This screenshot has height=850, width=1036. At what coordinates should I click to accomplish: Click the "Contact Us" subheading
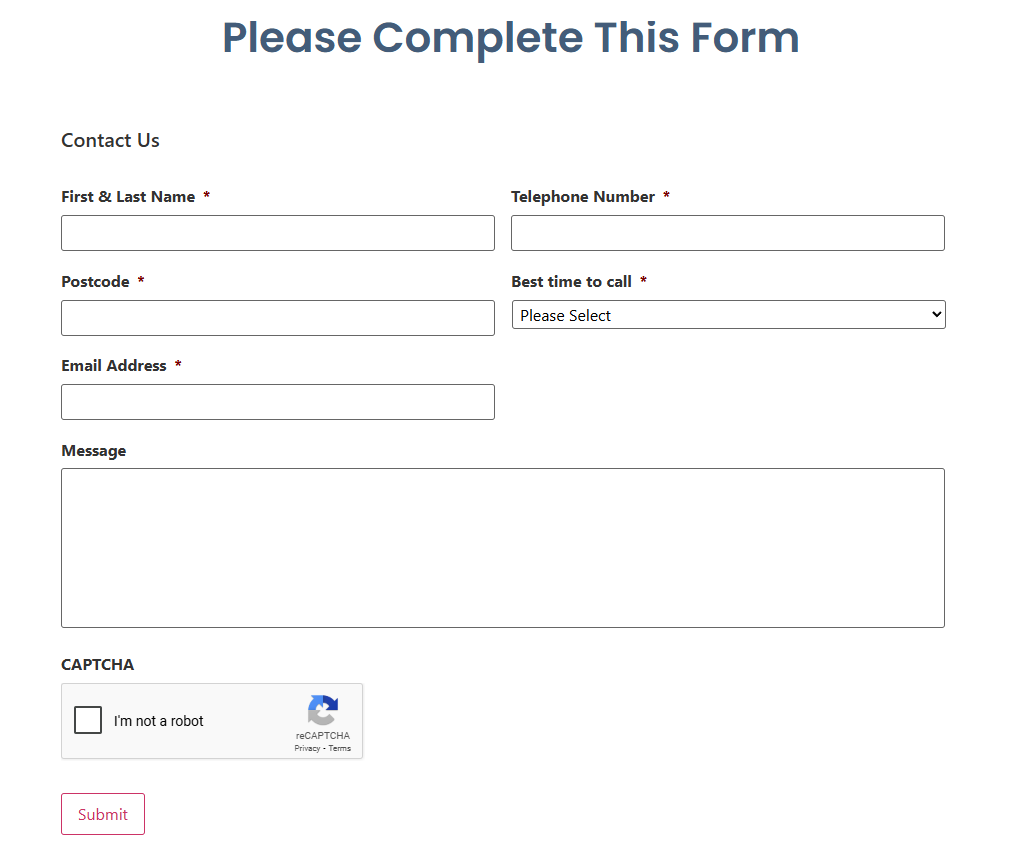coord(110,141)
